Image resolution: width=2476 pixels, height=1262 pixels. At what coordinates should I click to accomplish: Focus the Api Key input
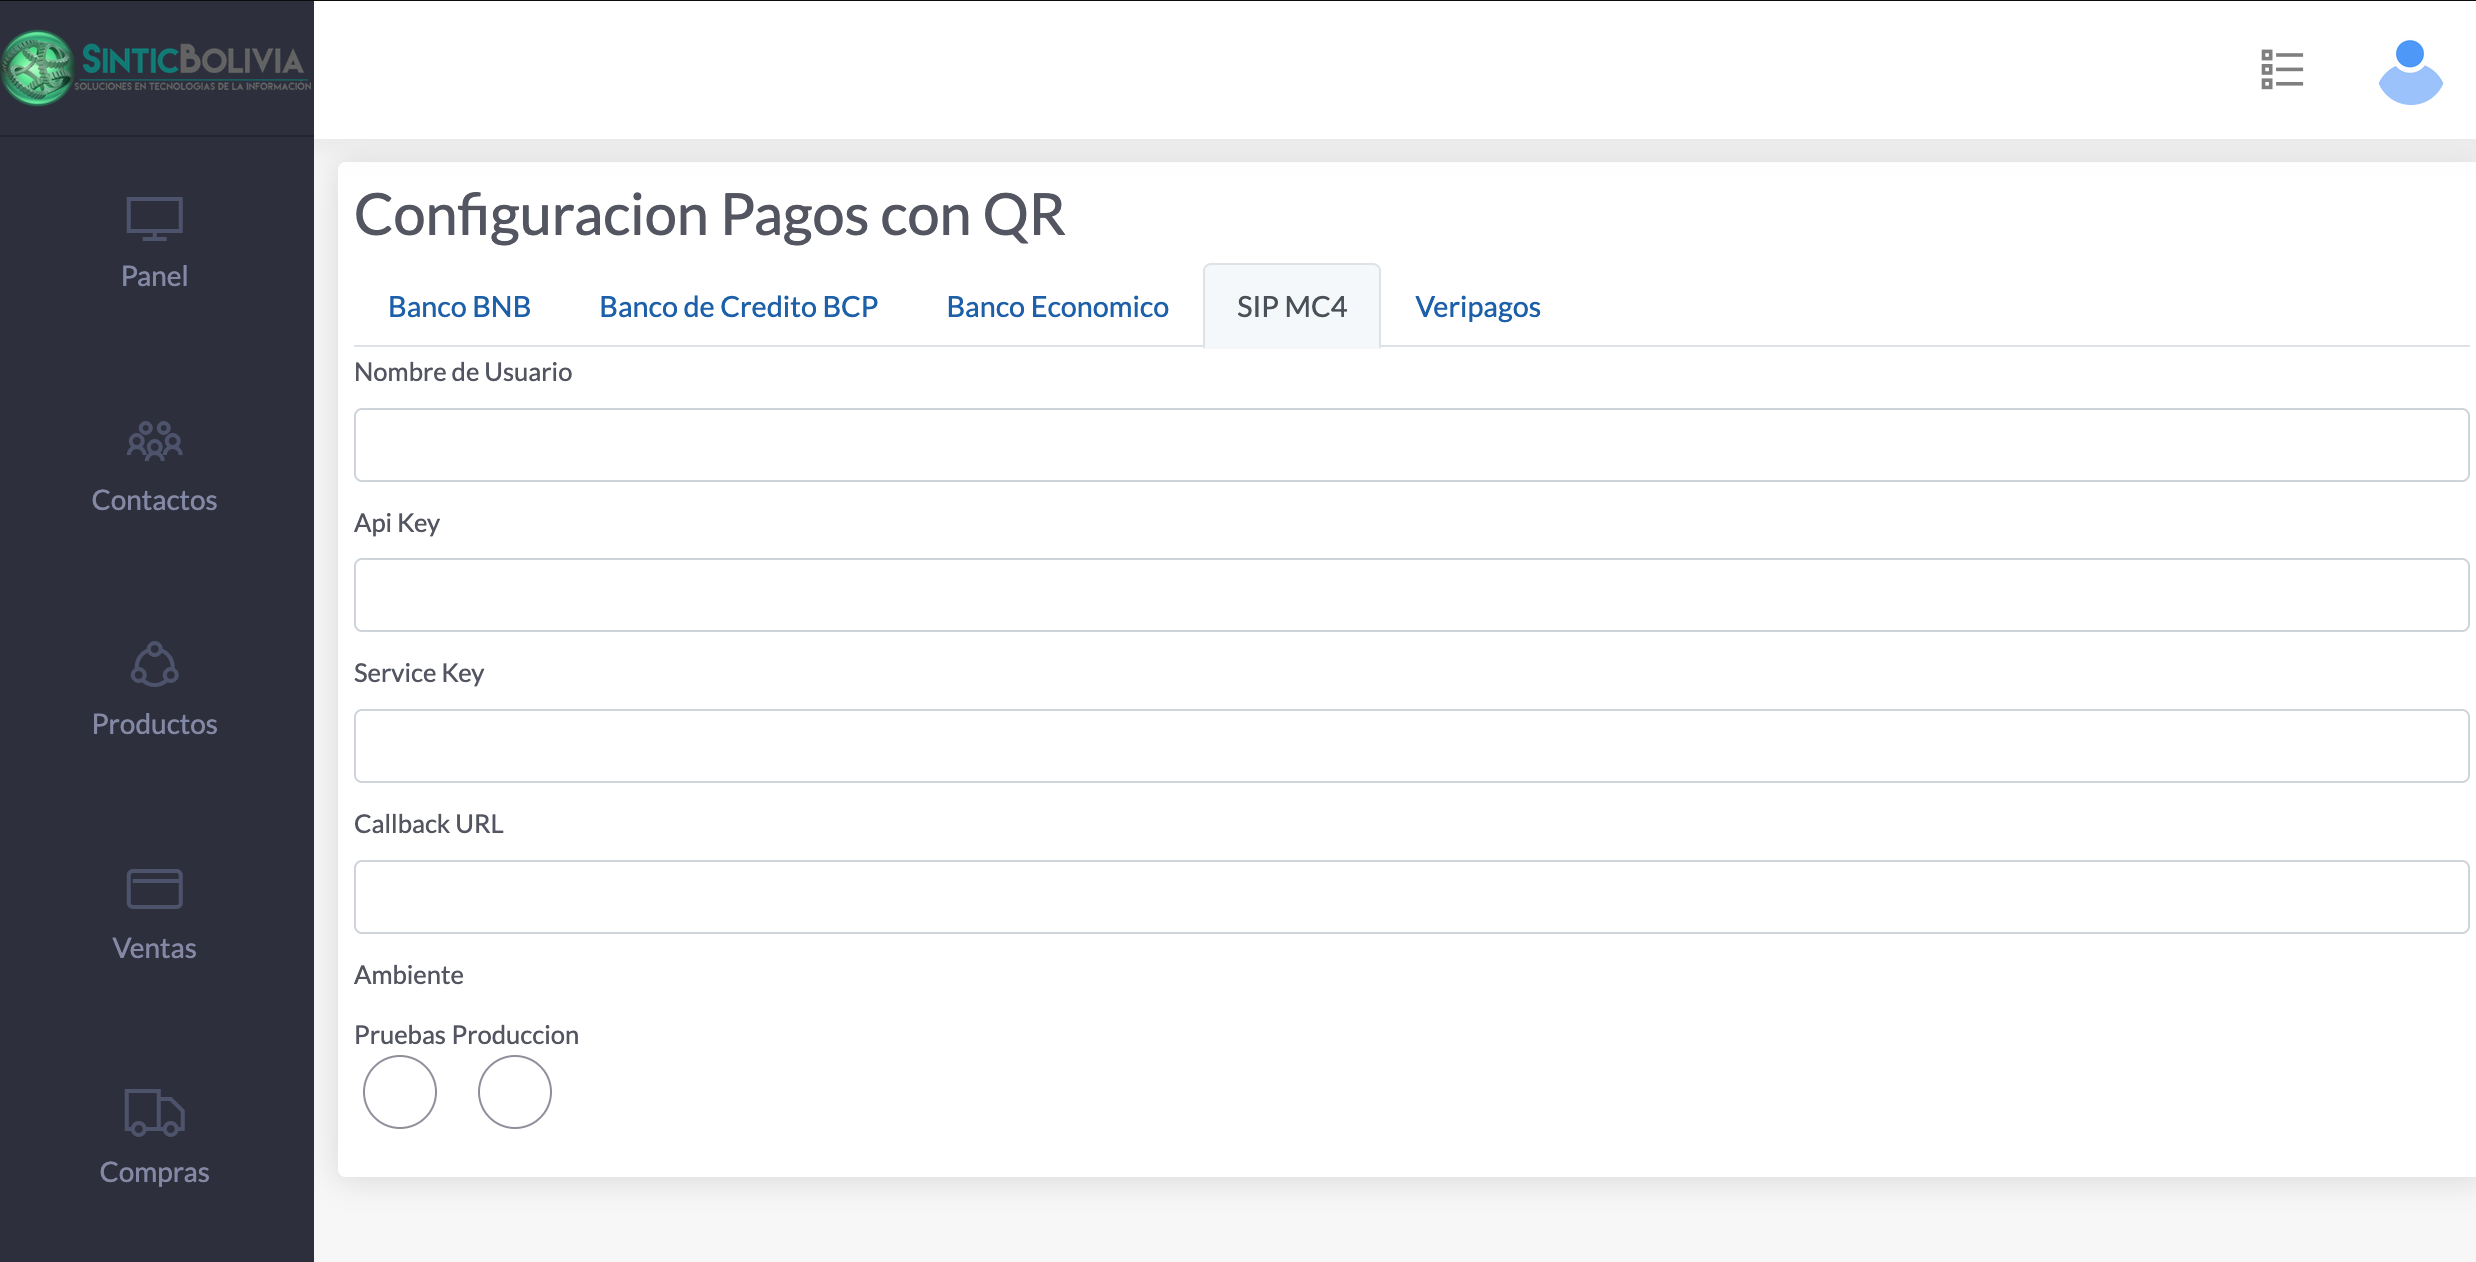tap(1411, 595)
